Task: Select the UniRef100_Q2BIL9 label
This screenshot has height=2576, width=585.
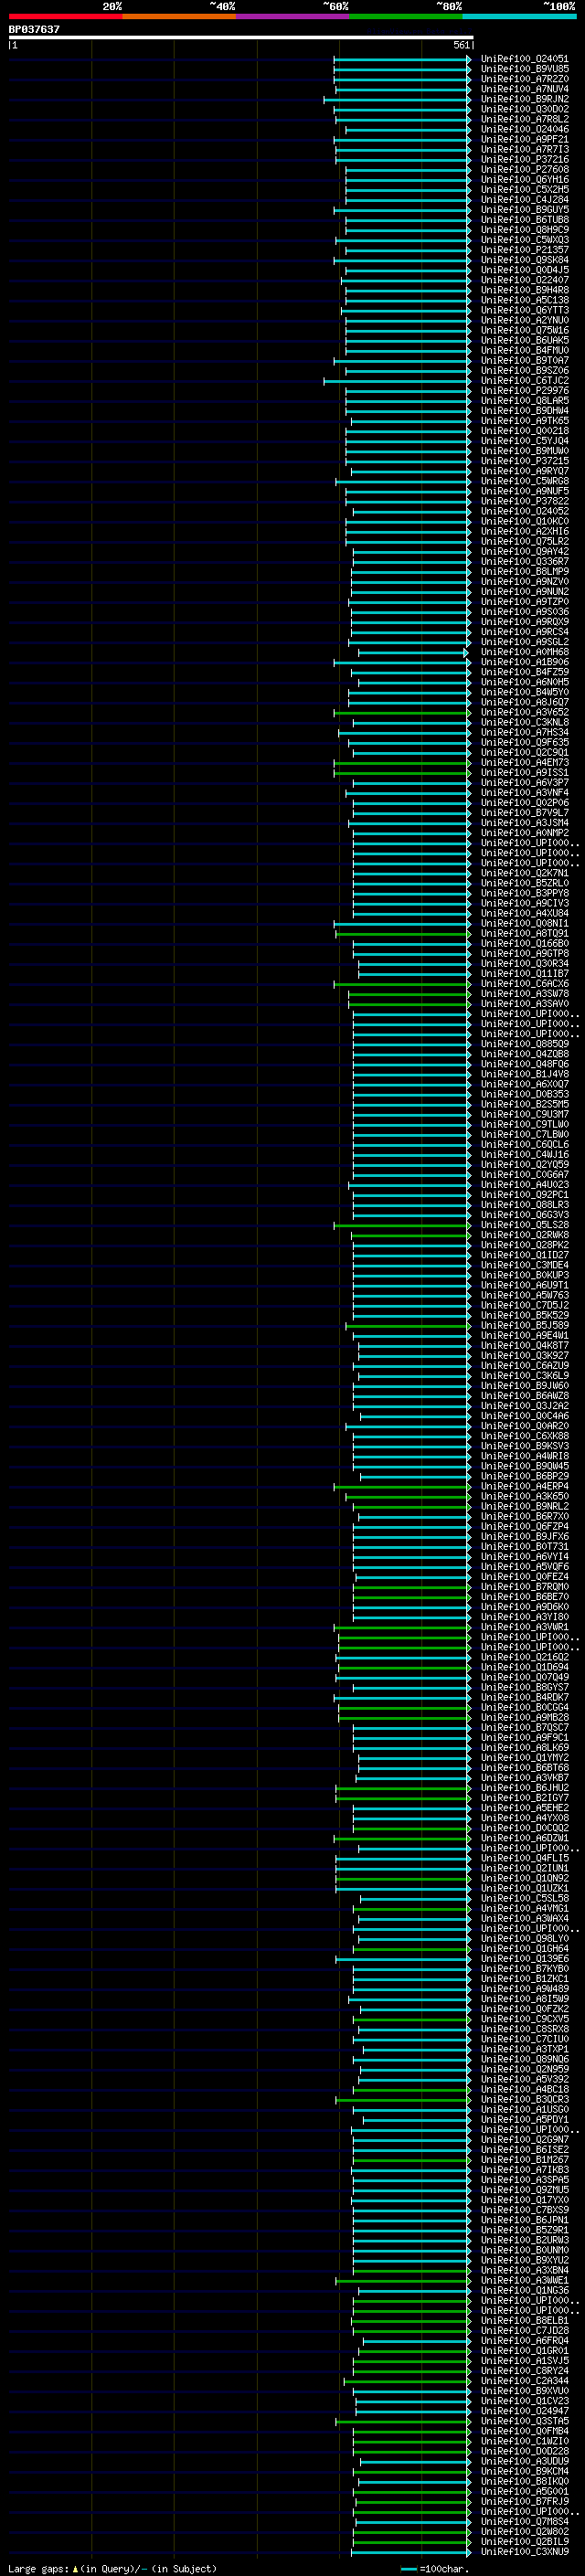Action: click(525, 2542)
